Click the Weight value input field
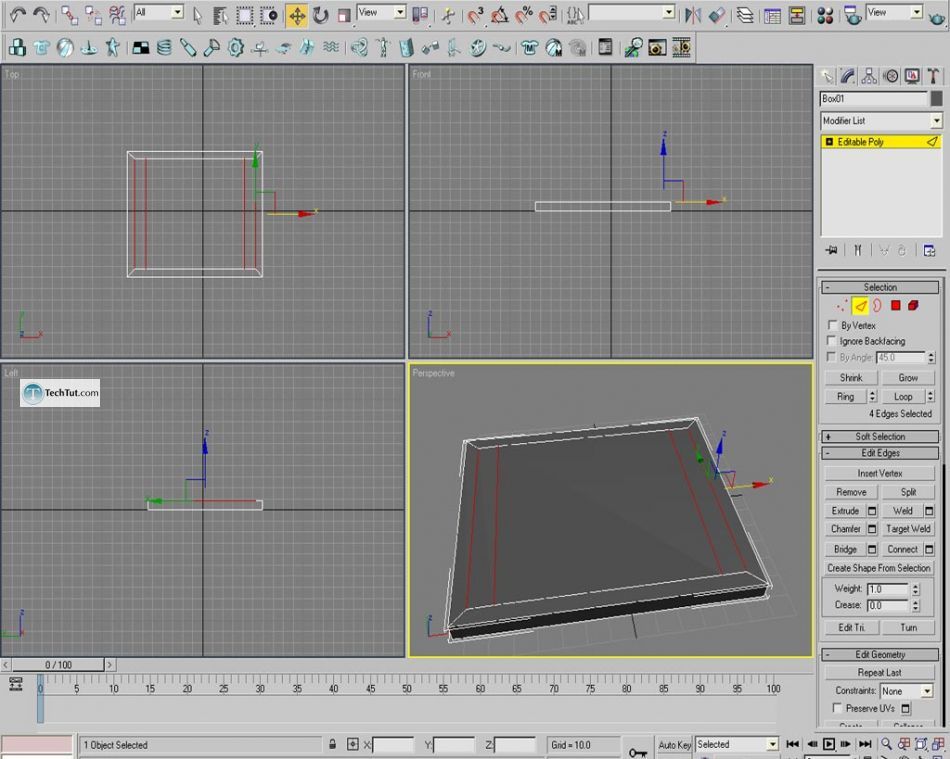Viewport: 950px width, 759px height. pos(888,589)
